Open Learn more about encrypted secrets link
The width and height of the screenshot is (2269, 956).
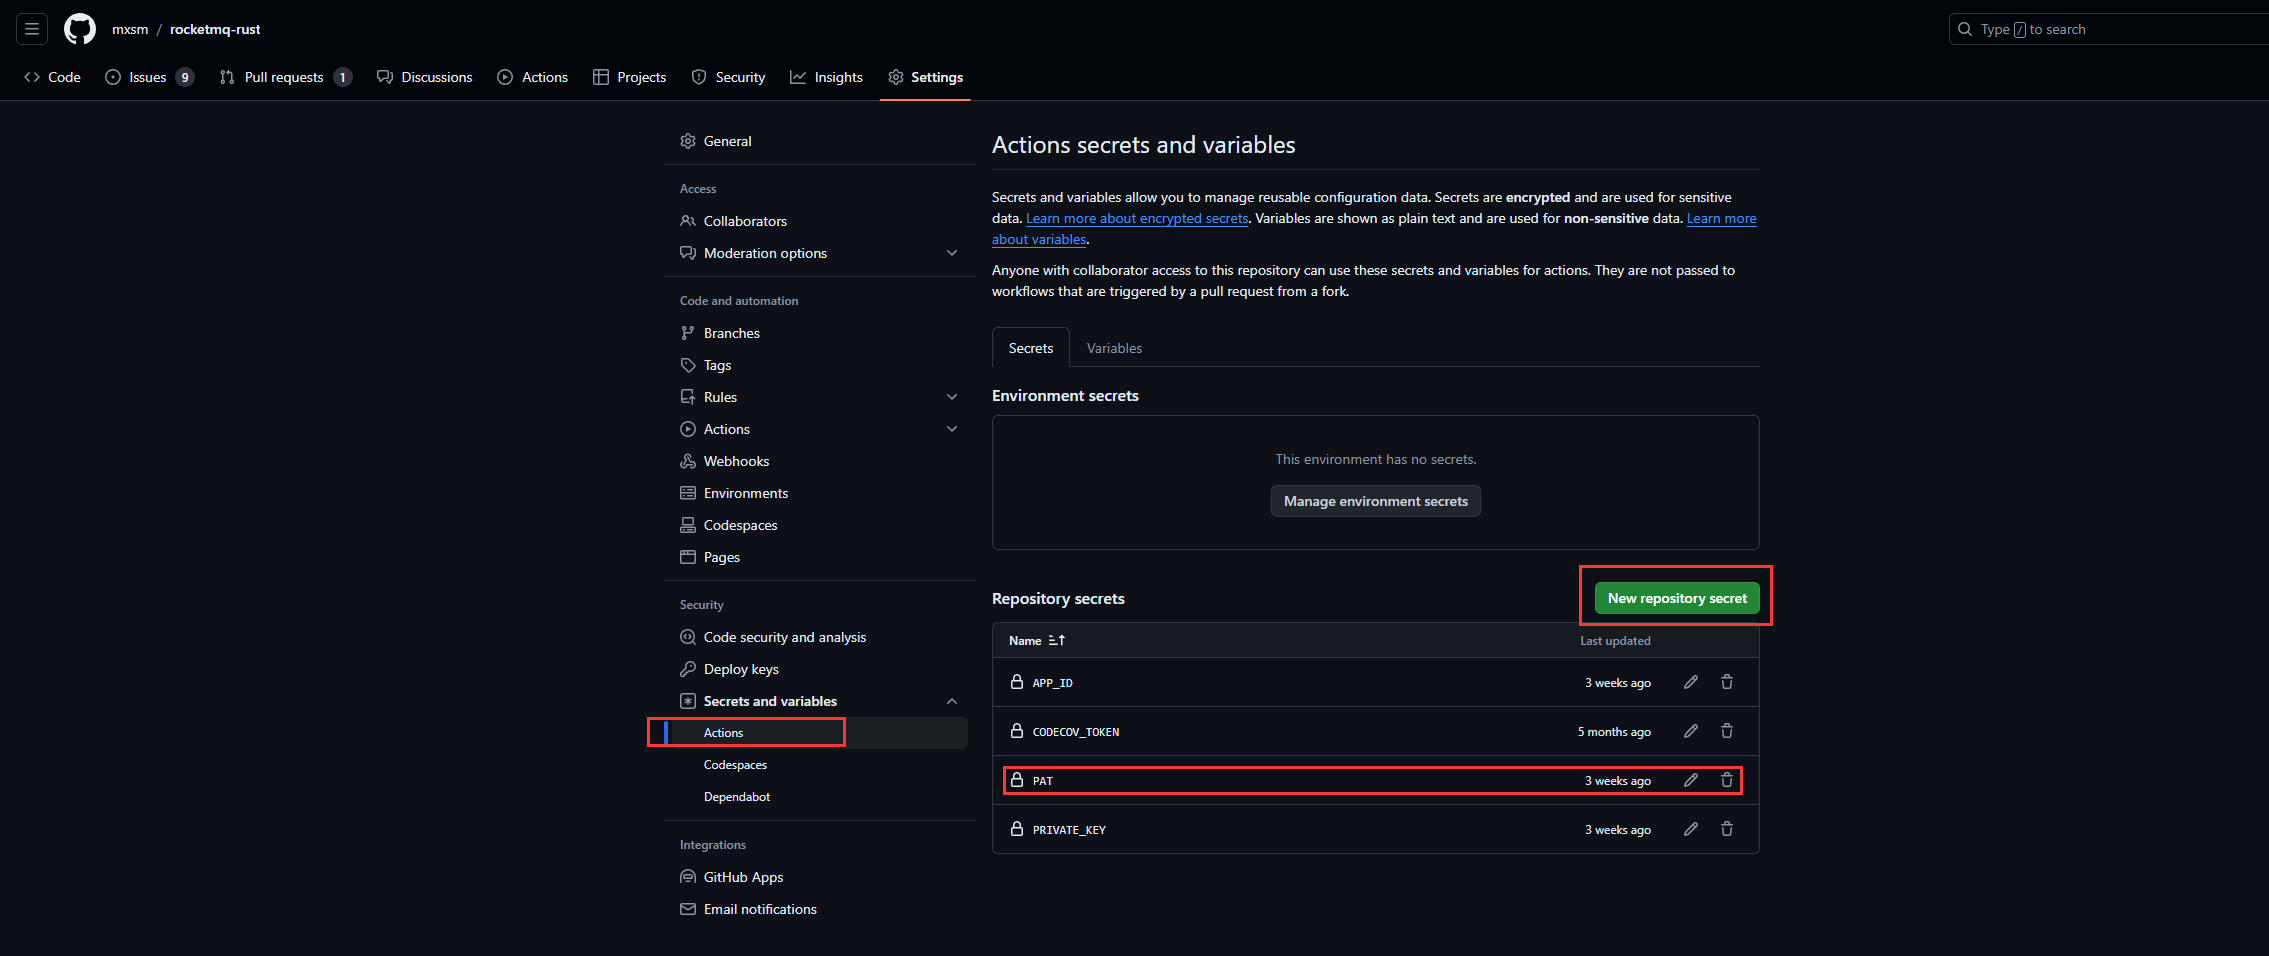[1137, 218]
